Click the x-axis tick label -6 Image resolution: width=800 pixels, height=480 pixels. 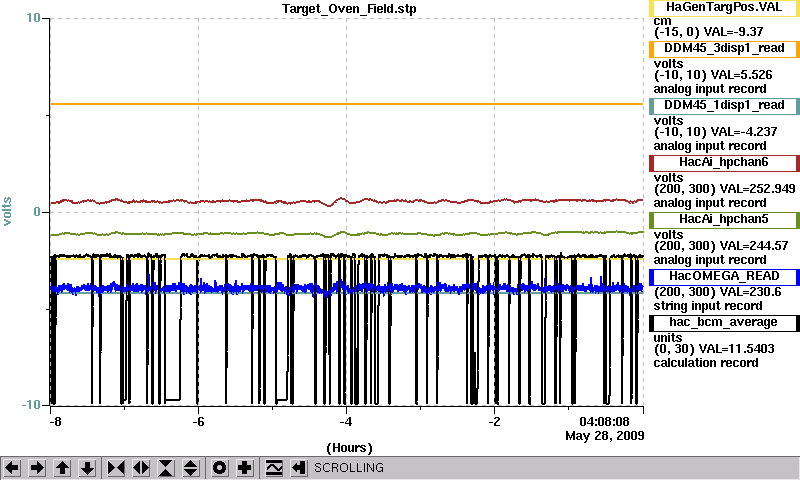pos(198,422)
